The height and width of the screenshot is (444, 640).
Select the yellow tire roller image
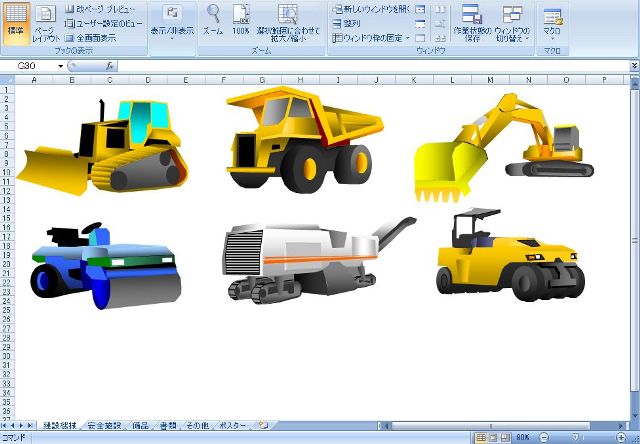pyautogui.click(x=510, y=255)
